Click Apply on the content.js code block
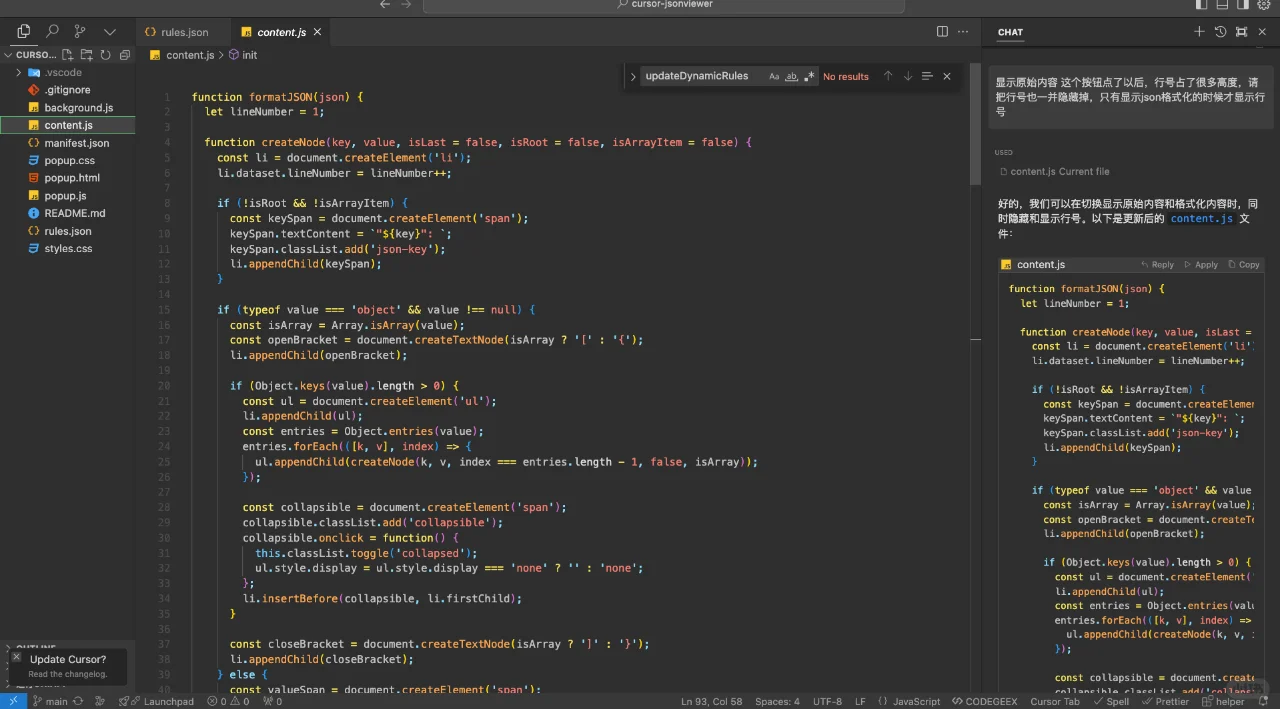Image resolution: width=1280 pixels, height=709 pixels. 1201,265
